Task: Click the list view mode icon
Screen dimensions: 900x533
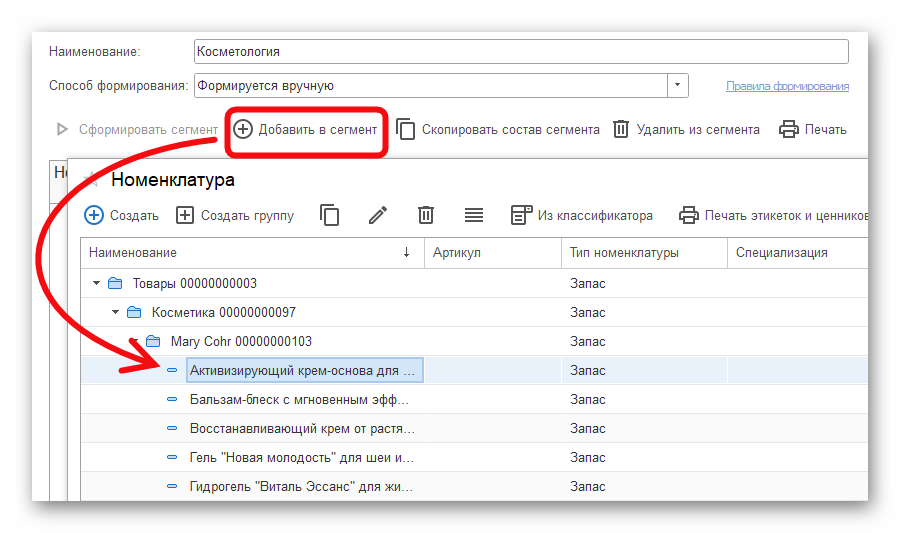Action: tap(474, 216)
